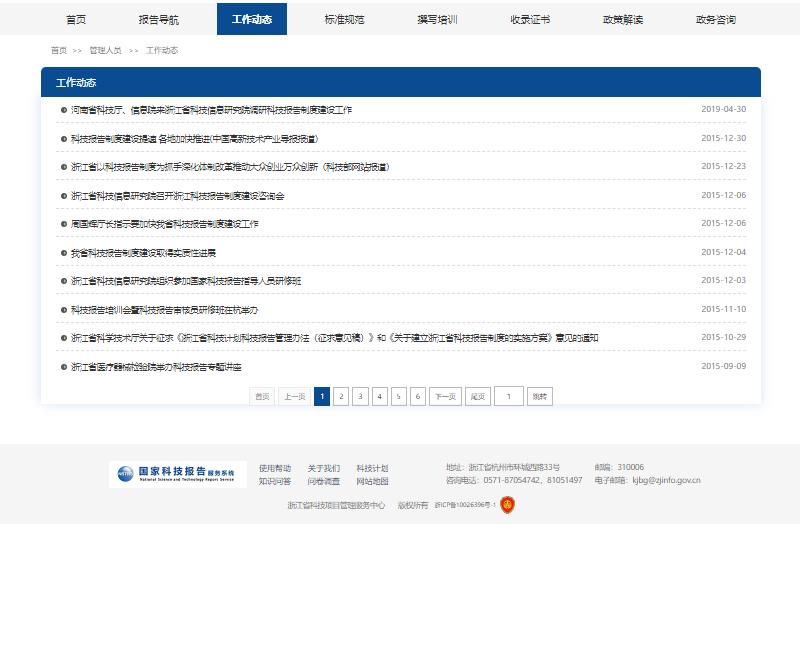Focus the page number input field
800x650 pixels.
coord(508,396)
